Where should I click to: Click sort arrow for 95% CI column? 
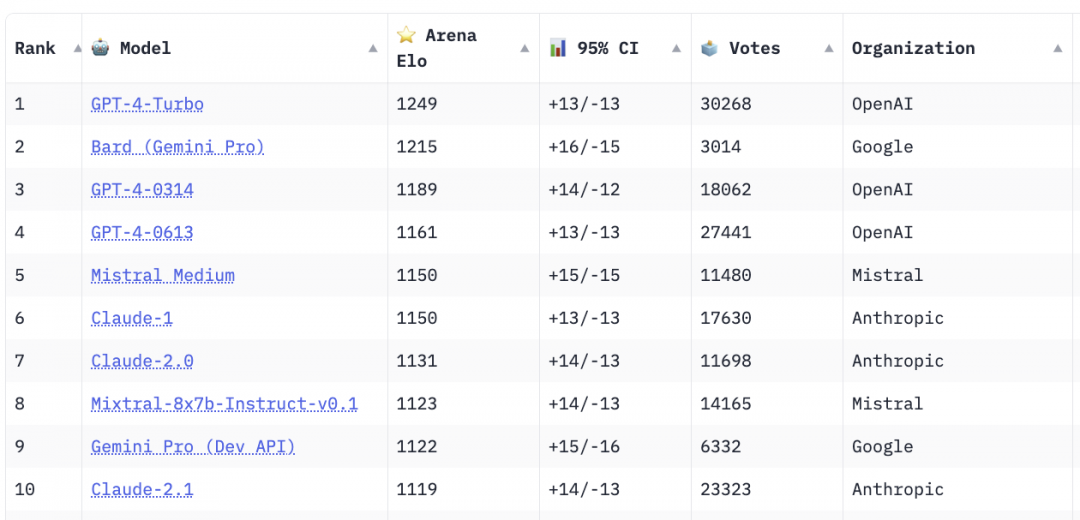[676, 48]
